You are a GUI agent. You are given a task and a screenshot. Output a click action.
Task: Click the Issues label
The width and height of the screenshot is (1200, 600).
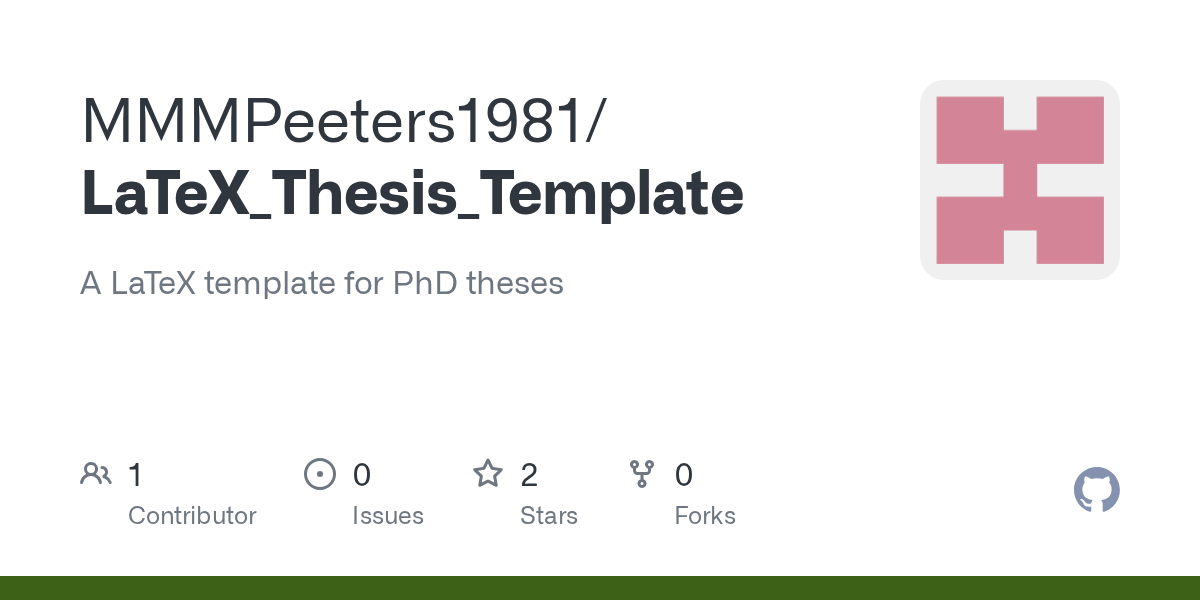(388, 516)
